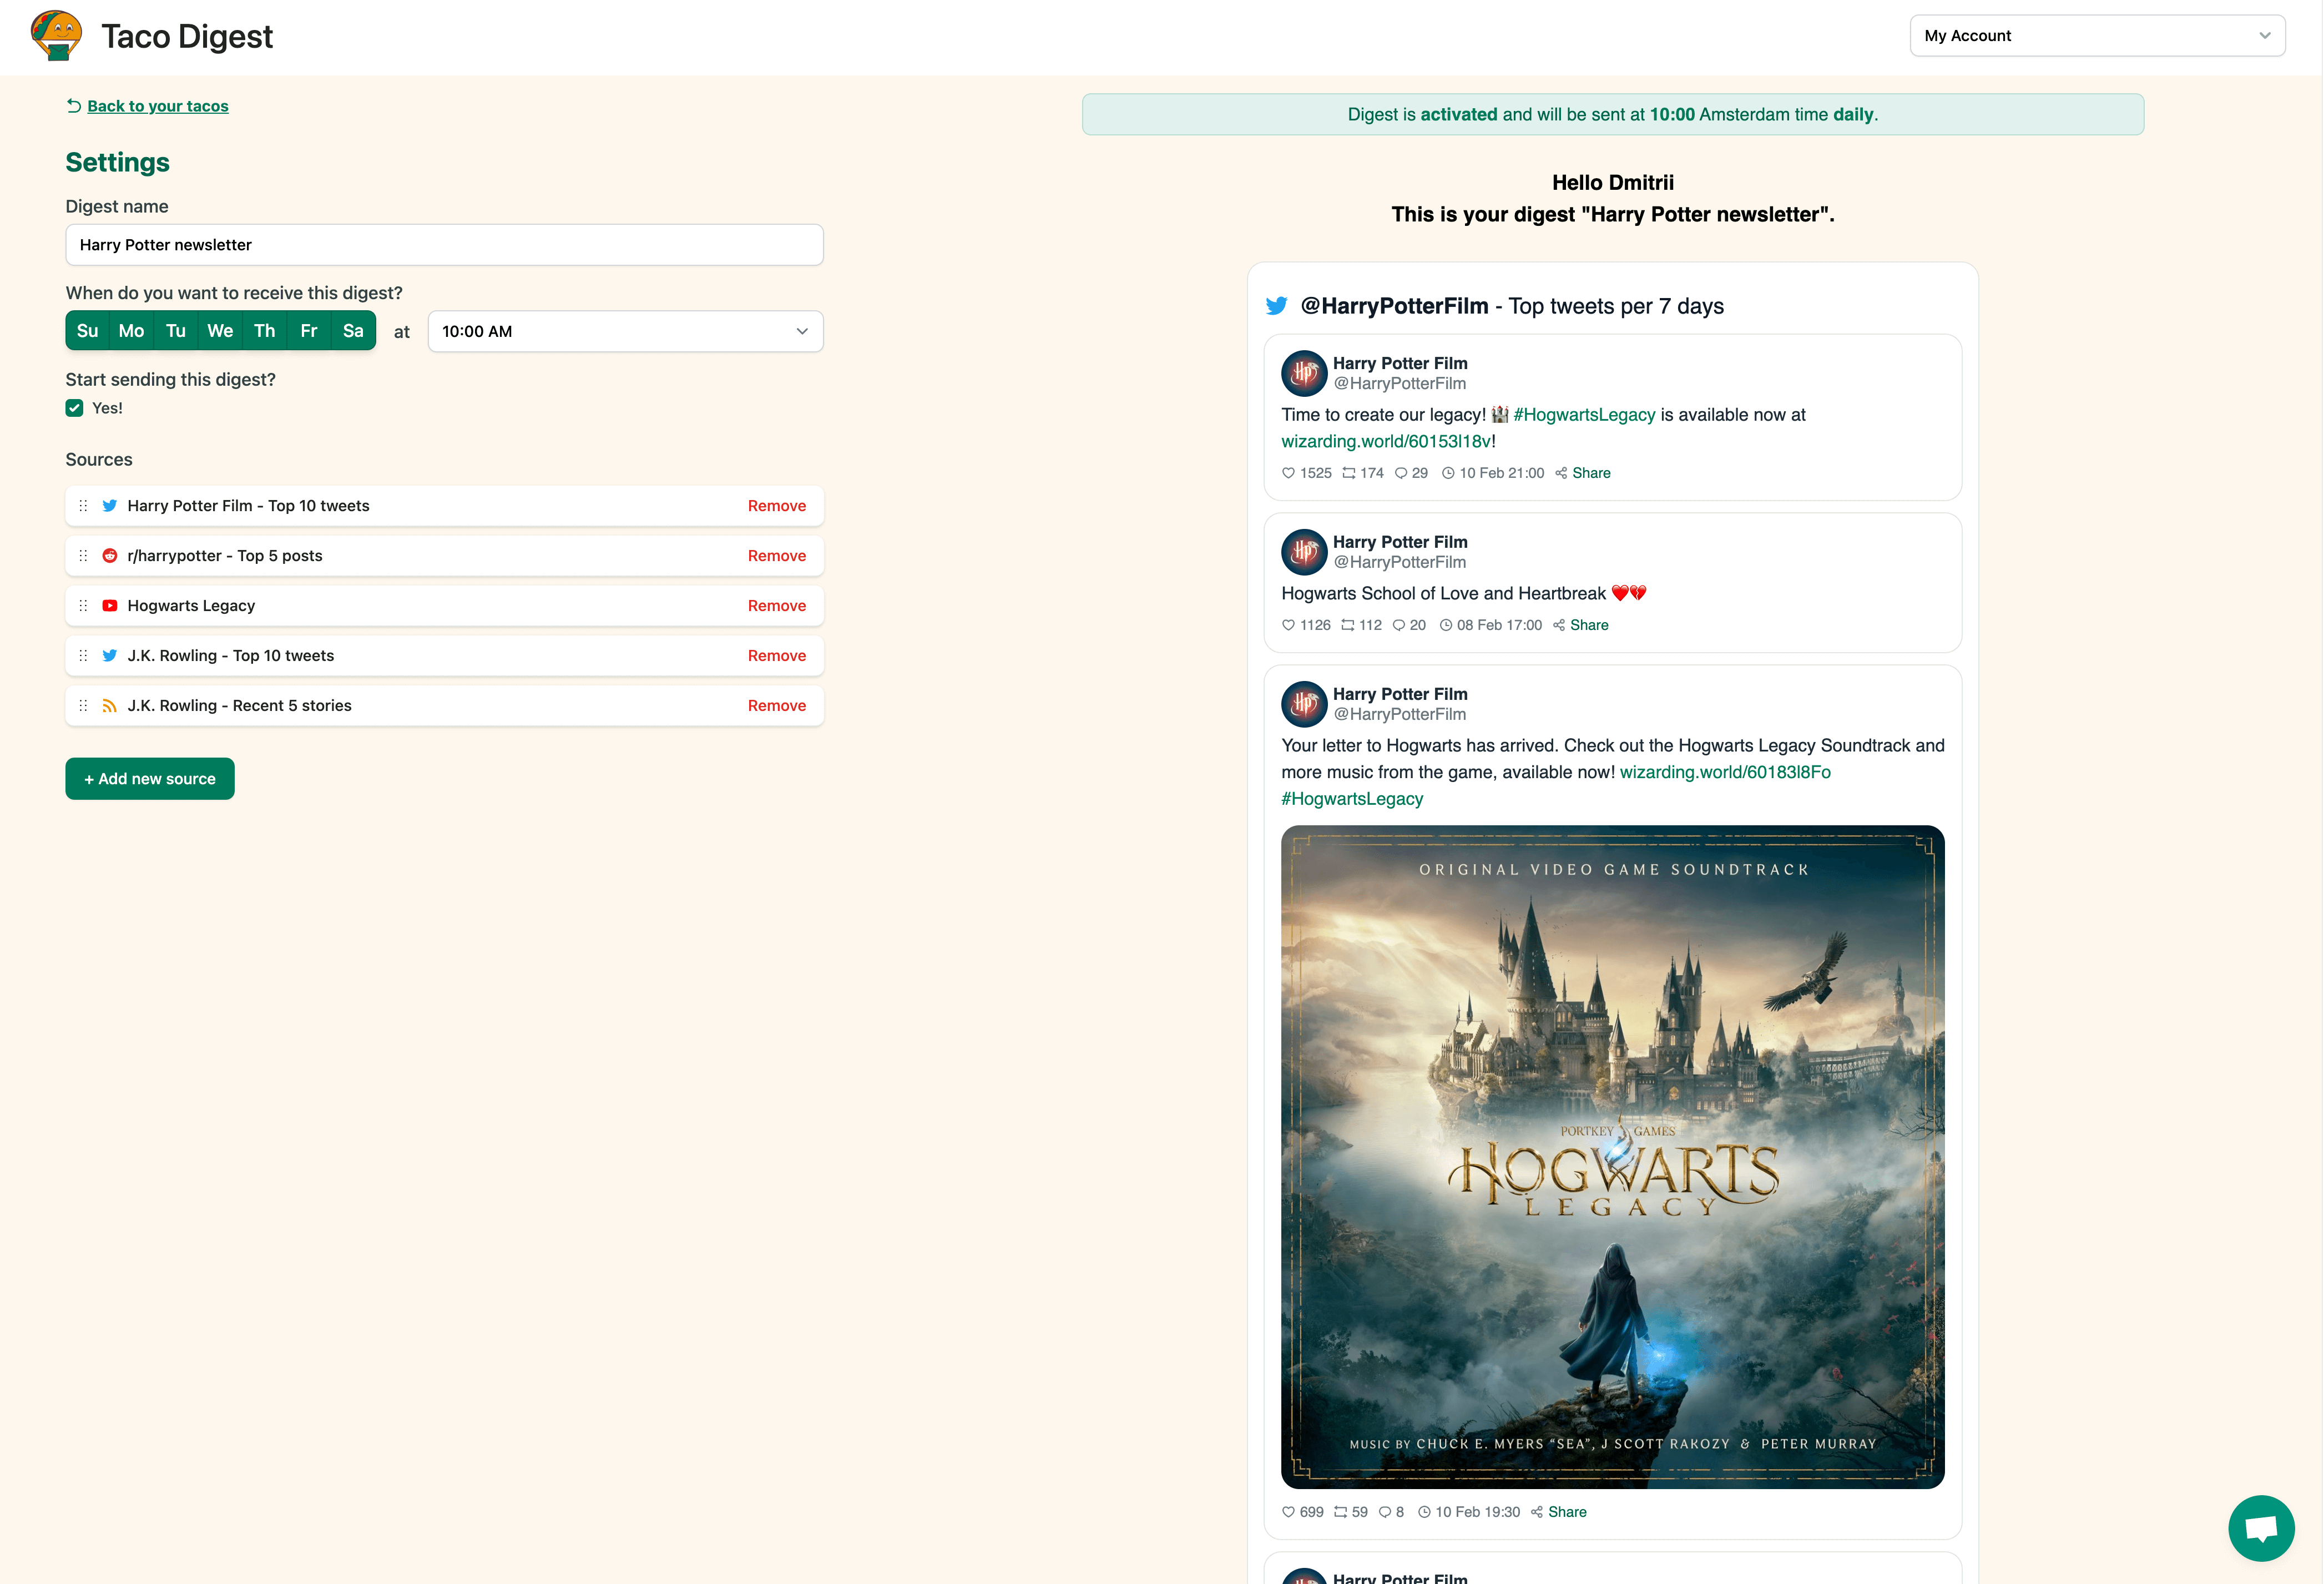This screenshot has width=2324, height=1584.
Task: Open the wizarding.world/60153l18v link
Action: [x=1386, y=441]
